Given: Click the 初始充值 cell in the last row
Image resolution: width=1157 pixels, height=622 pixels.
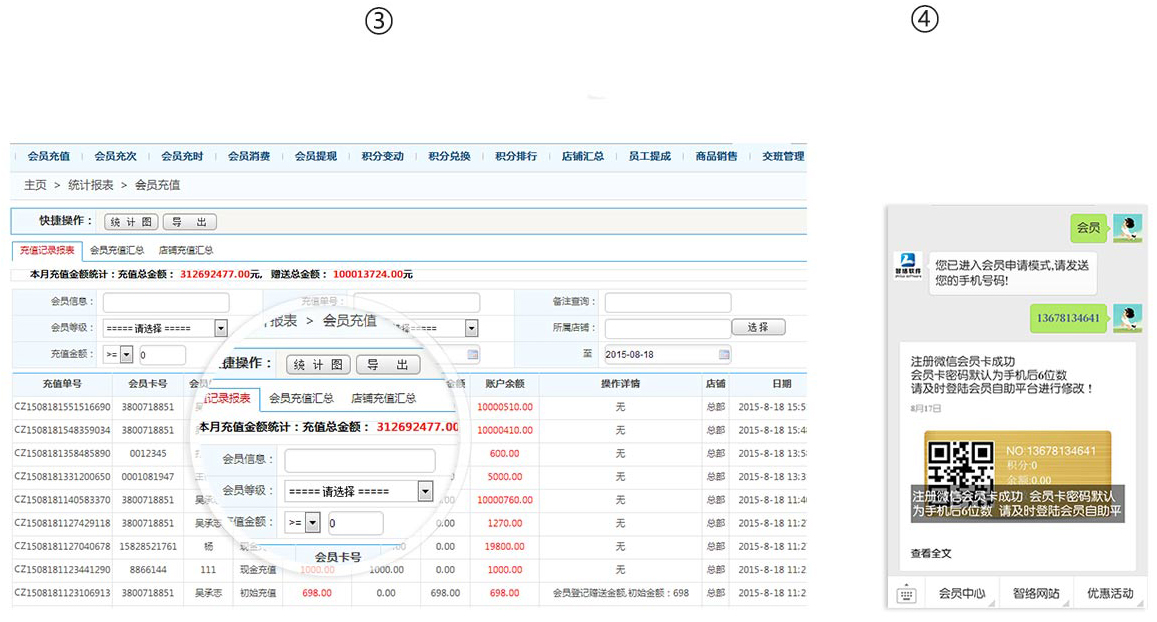Looking at the screenshot, I should click(x=258, y=593).
